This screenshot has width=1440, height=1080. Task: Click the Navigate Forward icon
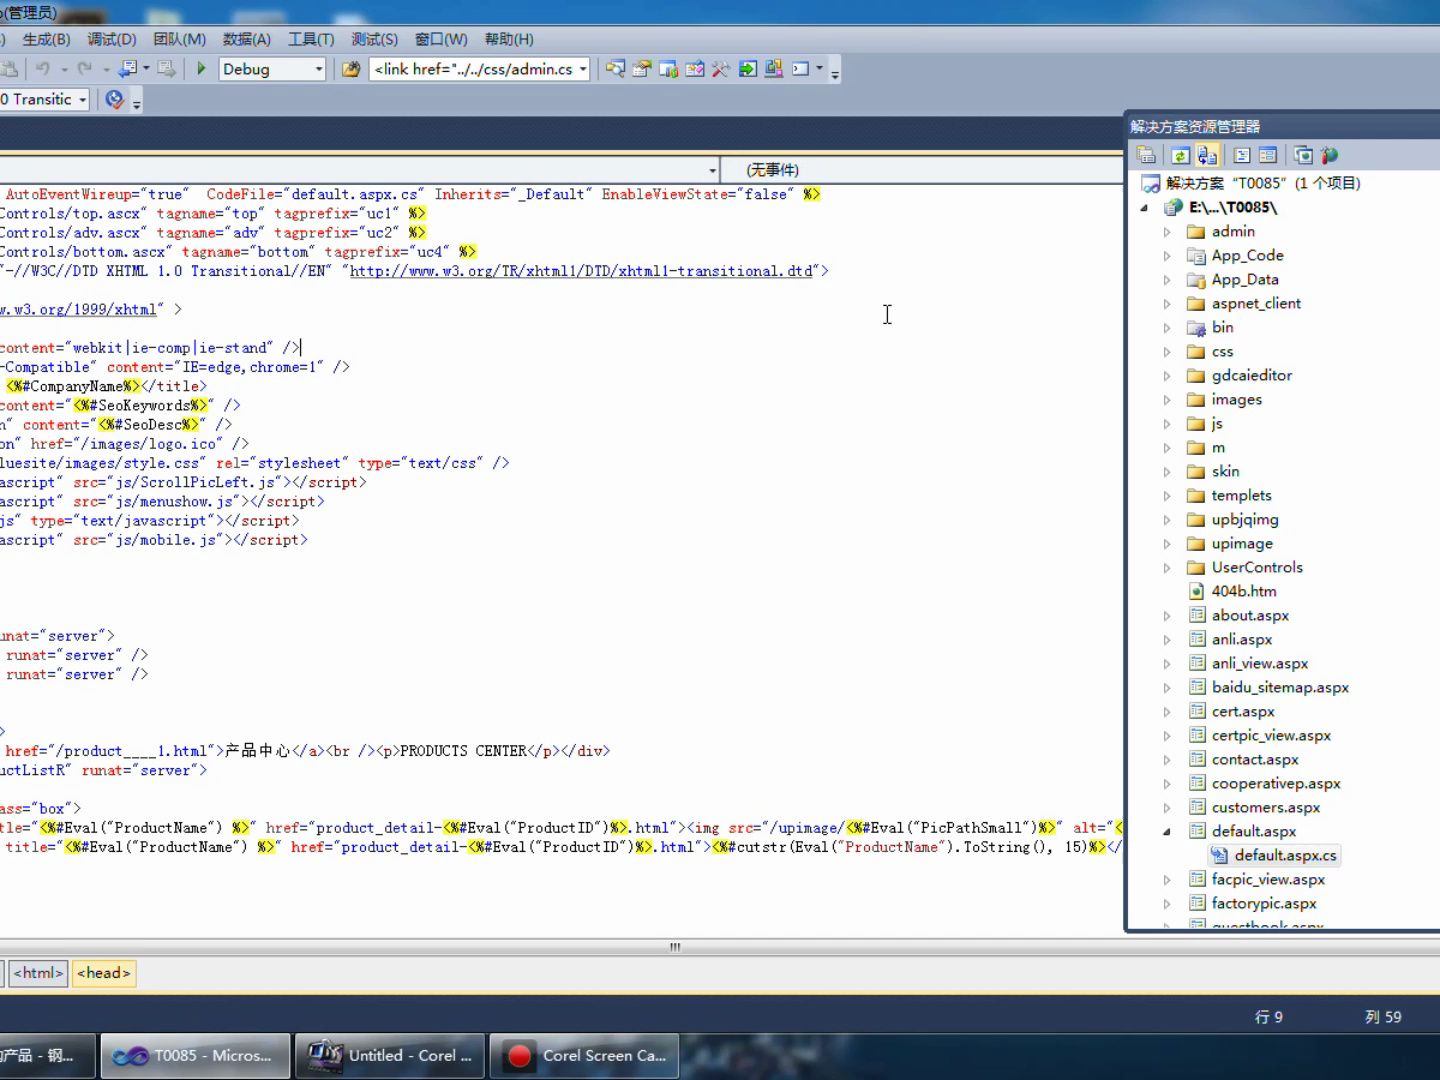coord(166,69)
